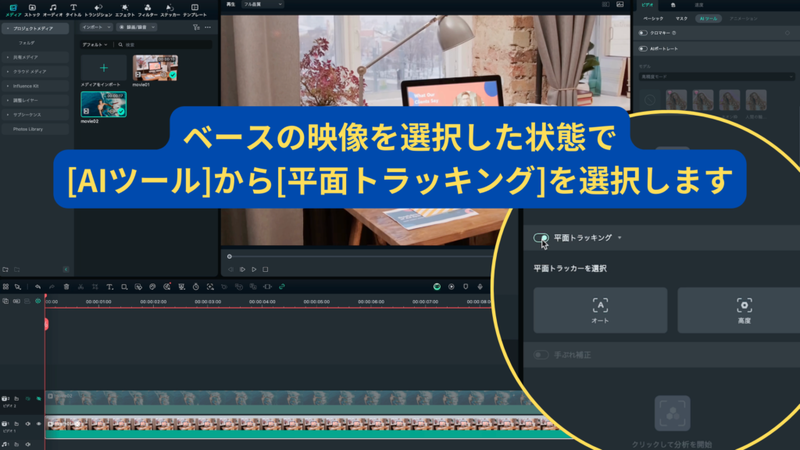Click the color palette icon in the timeline toolbar

tap(153, 287)
